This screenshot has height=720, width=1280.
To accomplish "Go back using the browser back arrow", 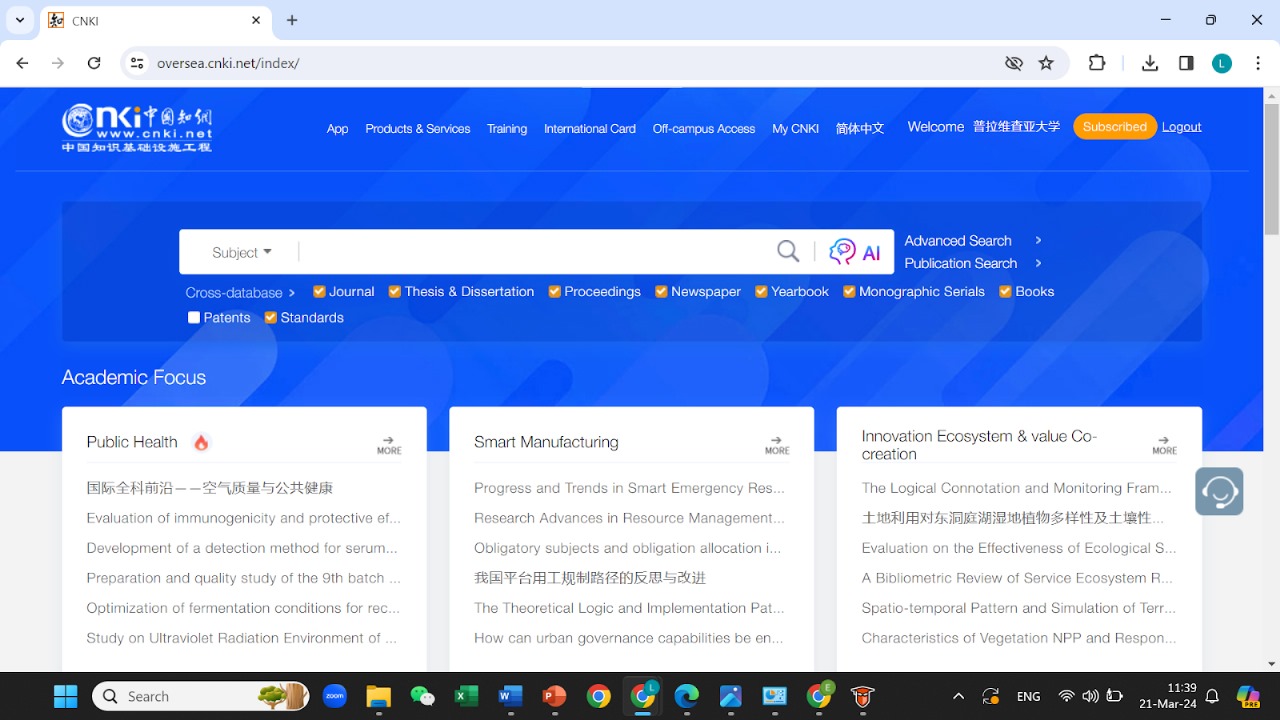I will click(x=23, y=63).
